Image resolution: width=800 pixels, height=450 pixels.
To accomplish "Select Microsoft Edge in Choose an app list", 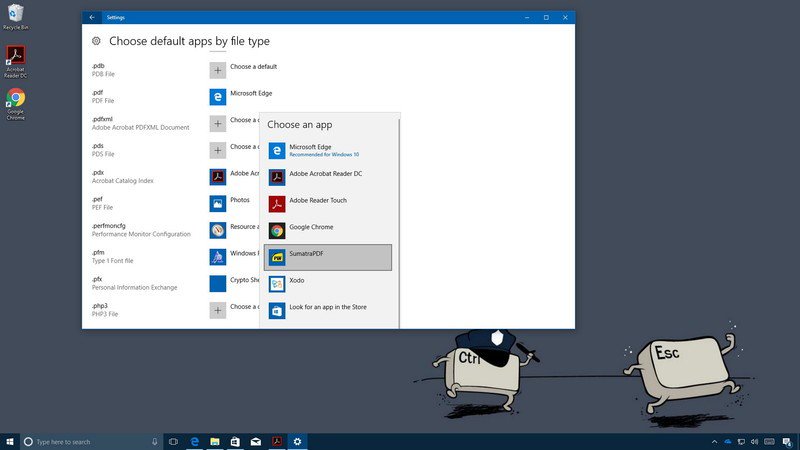I will coord(328,151).
